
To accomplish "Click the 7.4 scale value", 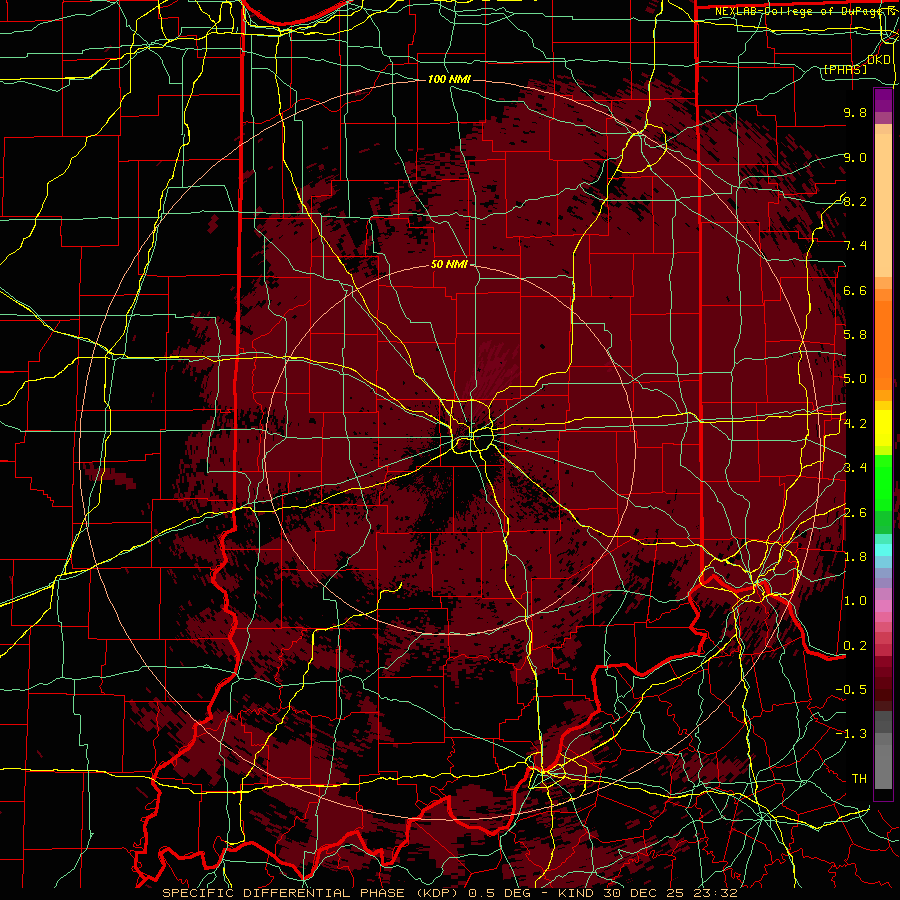I will click(855, 246).
